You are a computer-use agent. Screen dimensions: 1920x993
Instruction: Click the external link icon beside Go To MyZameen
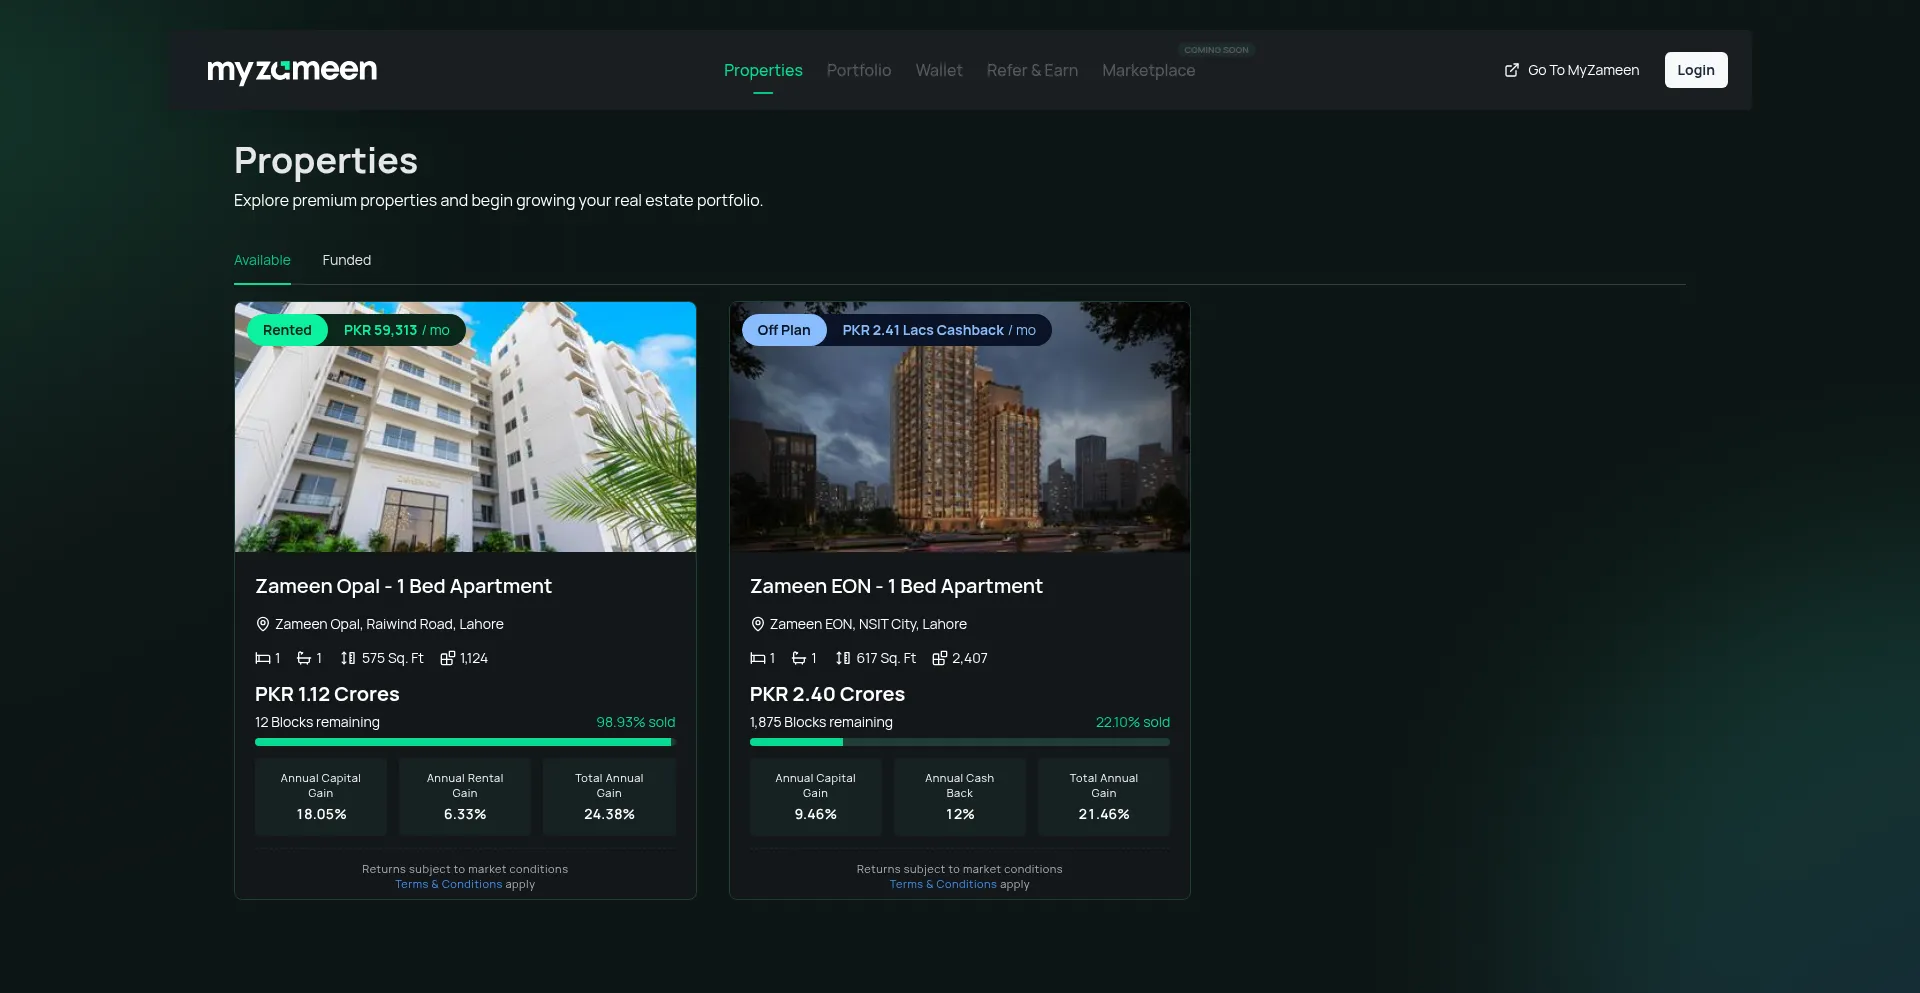(x=1512, y=70)
